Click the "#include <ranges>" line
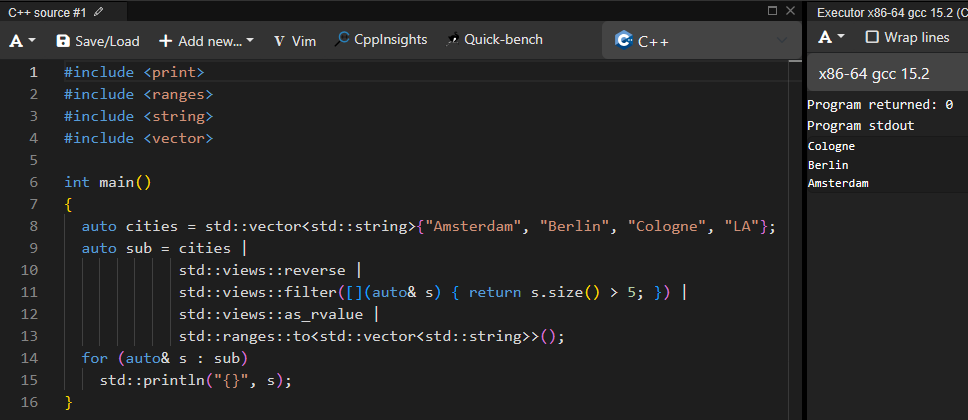Screen dimensions: 968x420 [138, 94]
